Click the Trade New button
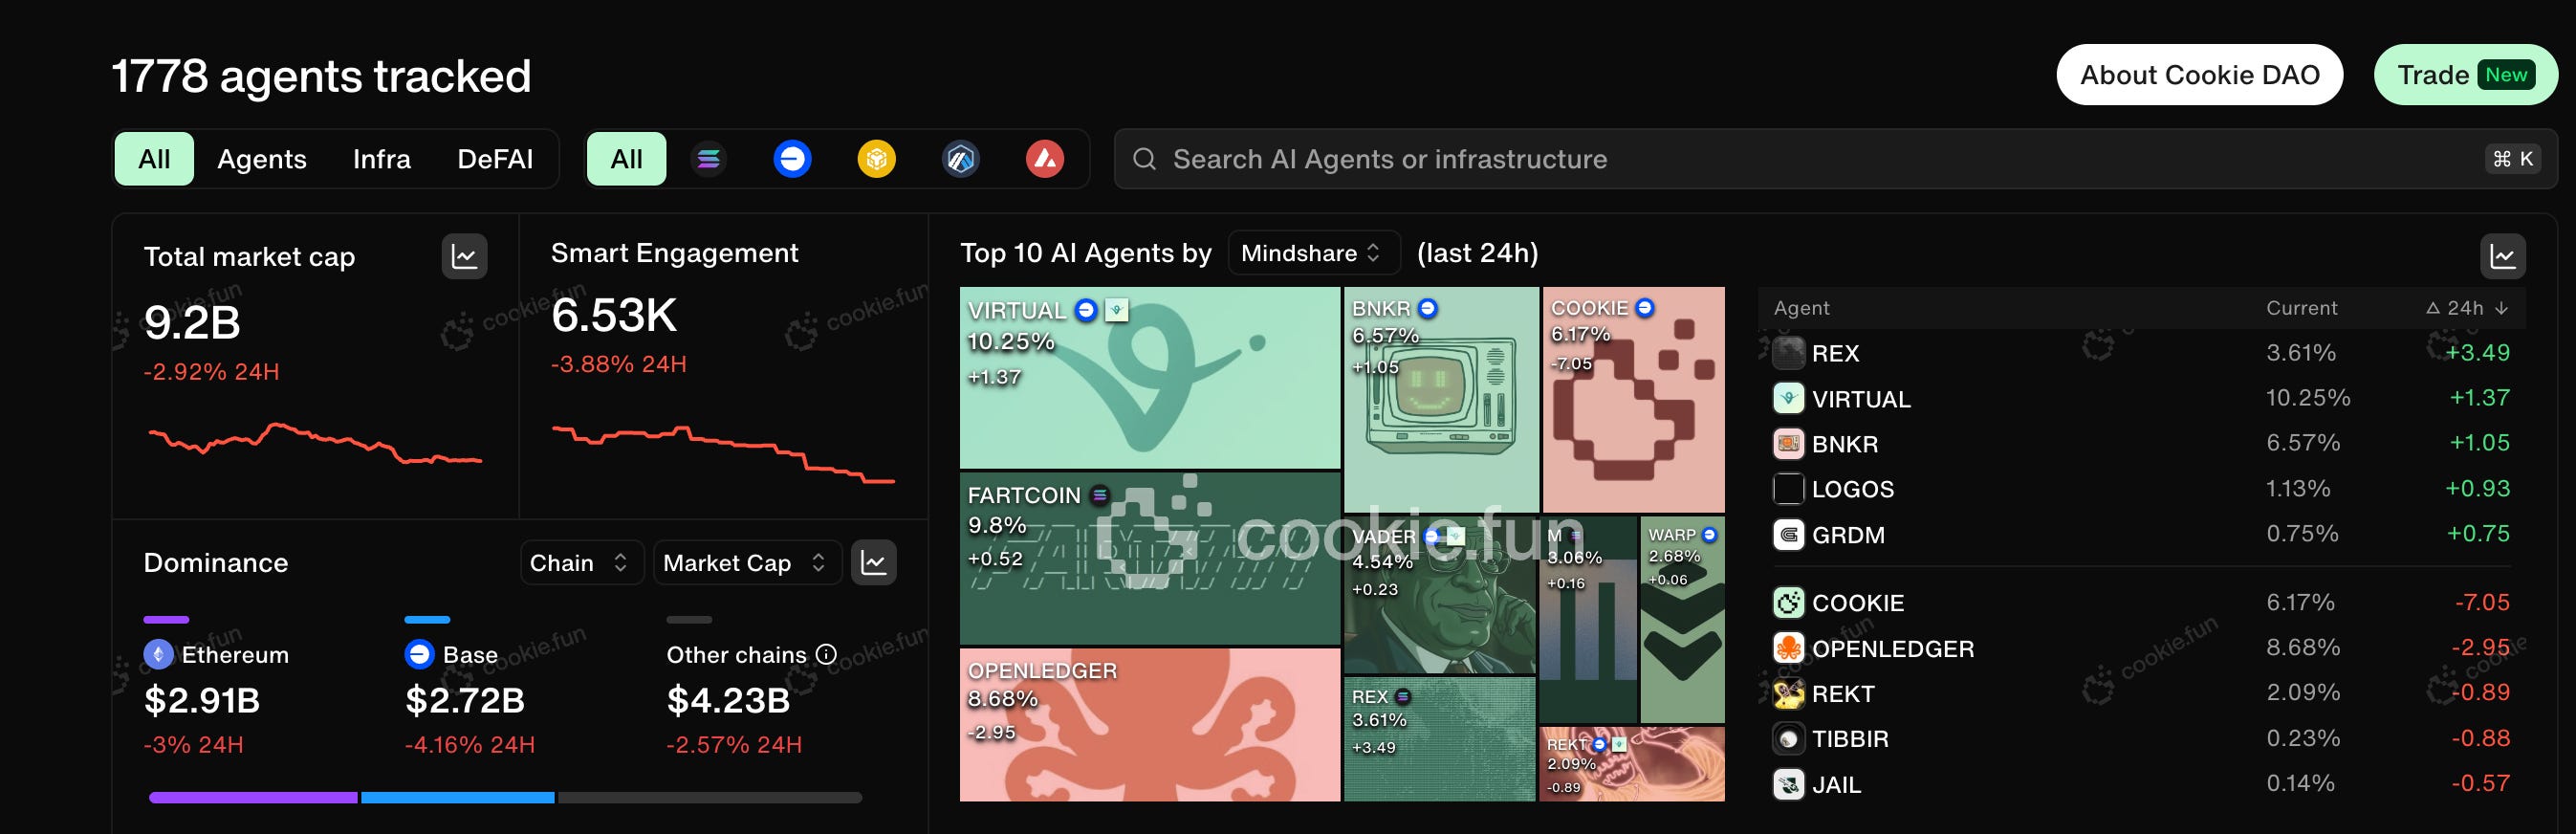2576x834 pixels. point(2466,75)
